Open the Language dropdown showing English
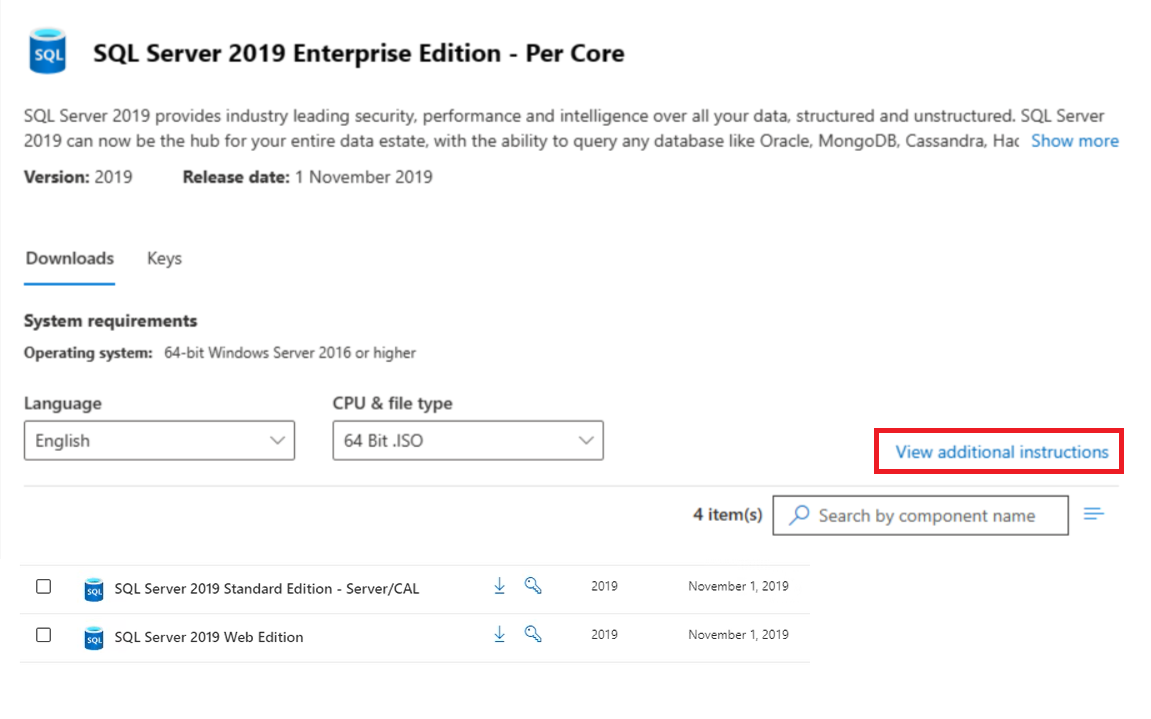The image size is (1151, 719). [x=159, y=440]
